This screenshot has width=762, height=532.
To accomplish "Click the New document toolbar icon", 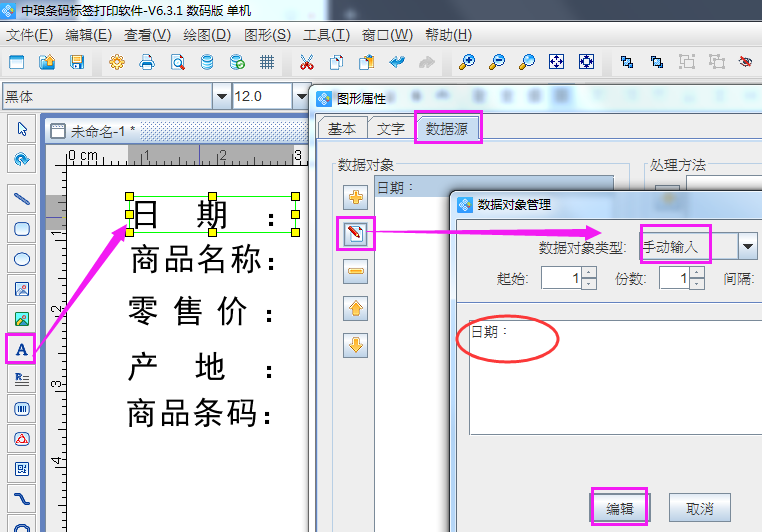I will pos(17,62).
